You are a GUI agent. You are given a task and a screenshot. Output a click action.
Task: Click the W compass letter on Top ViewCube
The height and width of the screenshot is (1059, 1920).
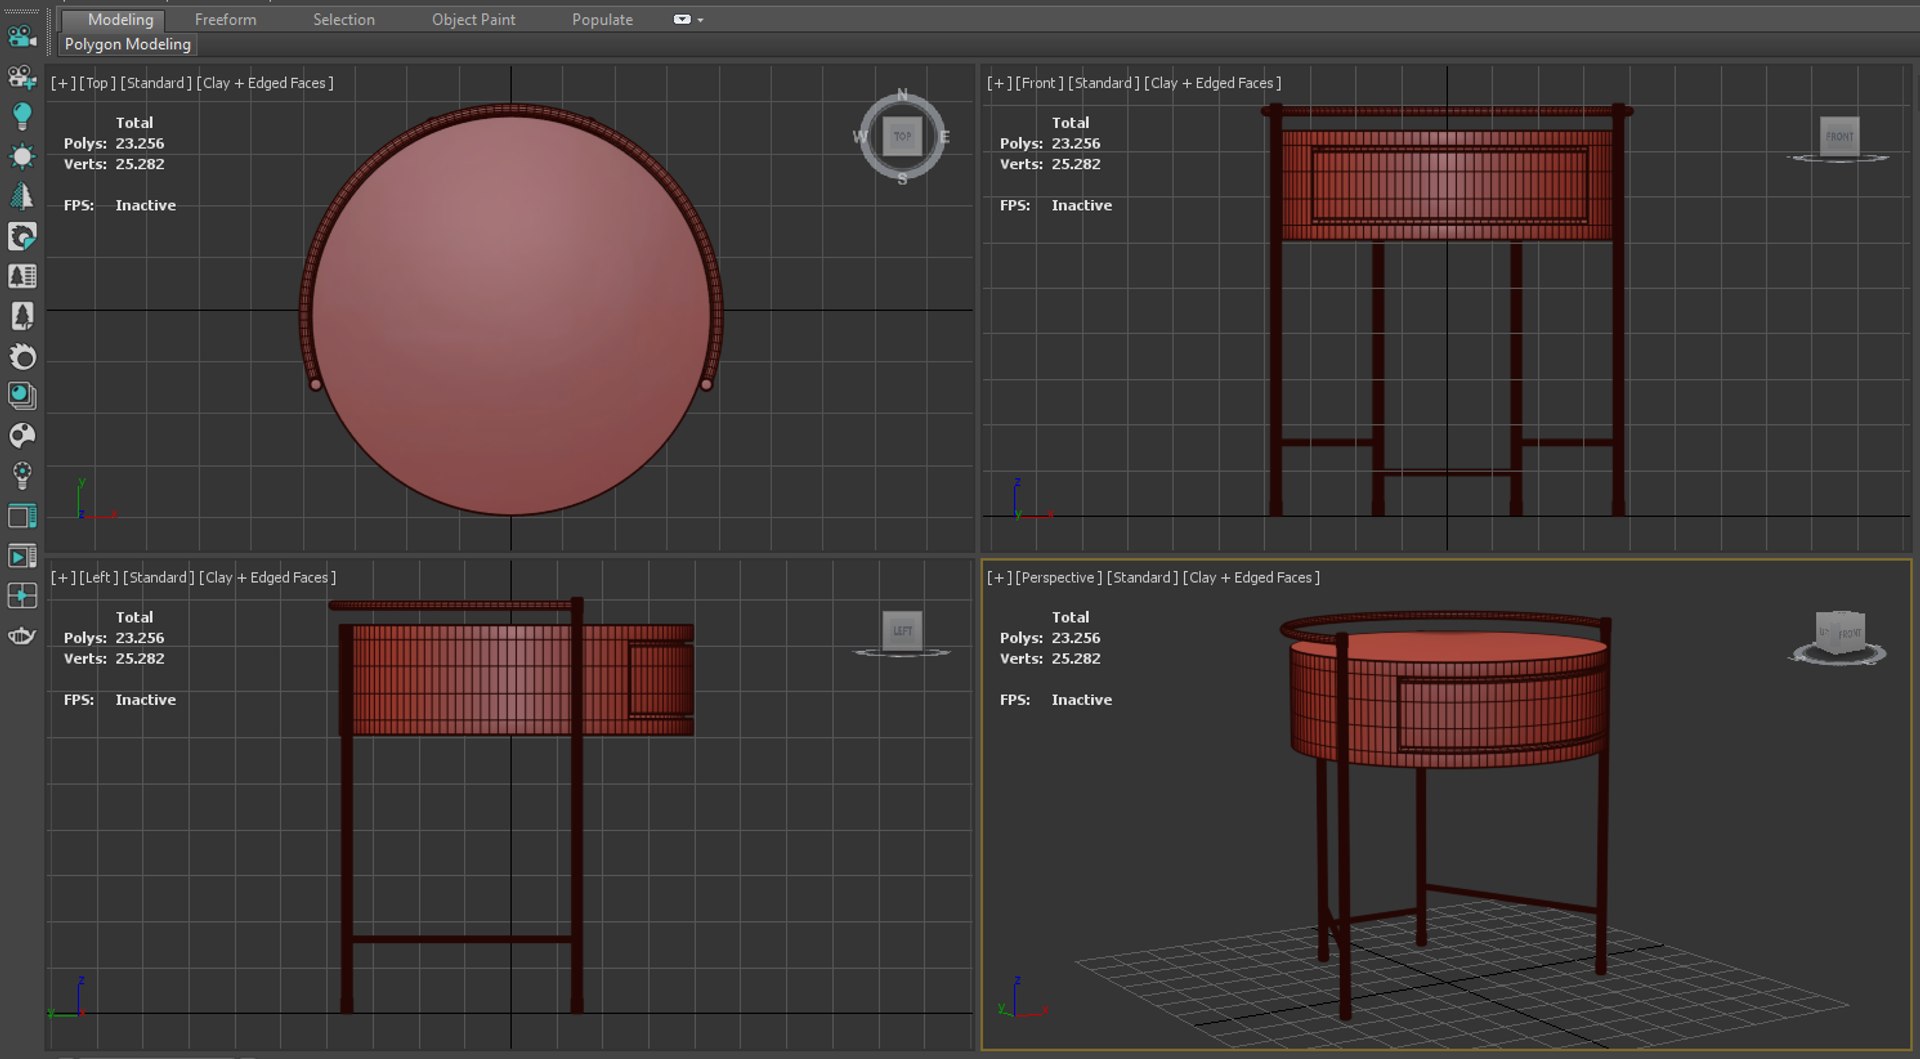click(x=860, y=137)
